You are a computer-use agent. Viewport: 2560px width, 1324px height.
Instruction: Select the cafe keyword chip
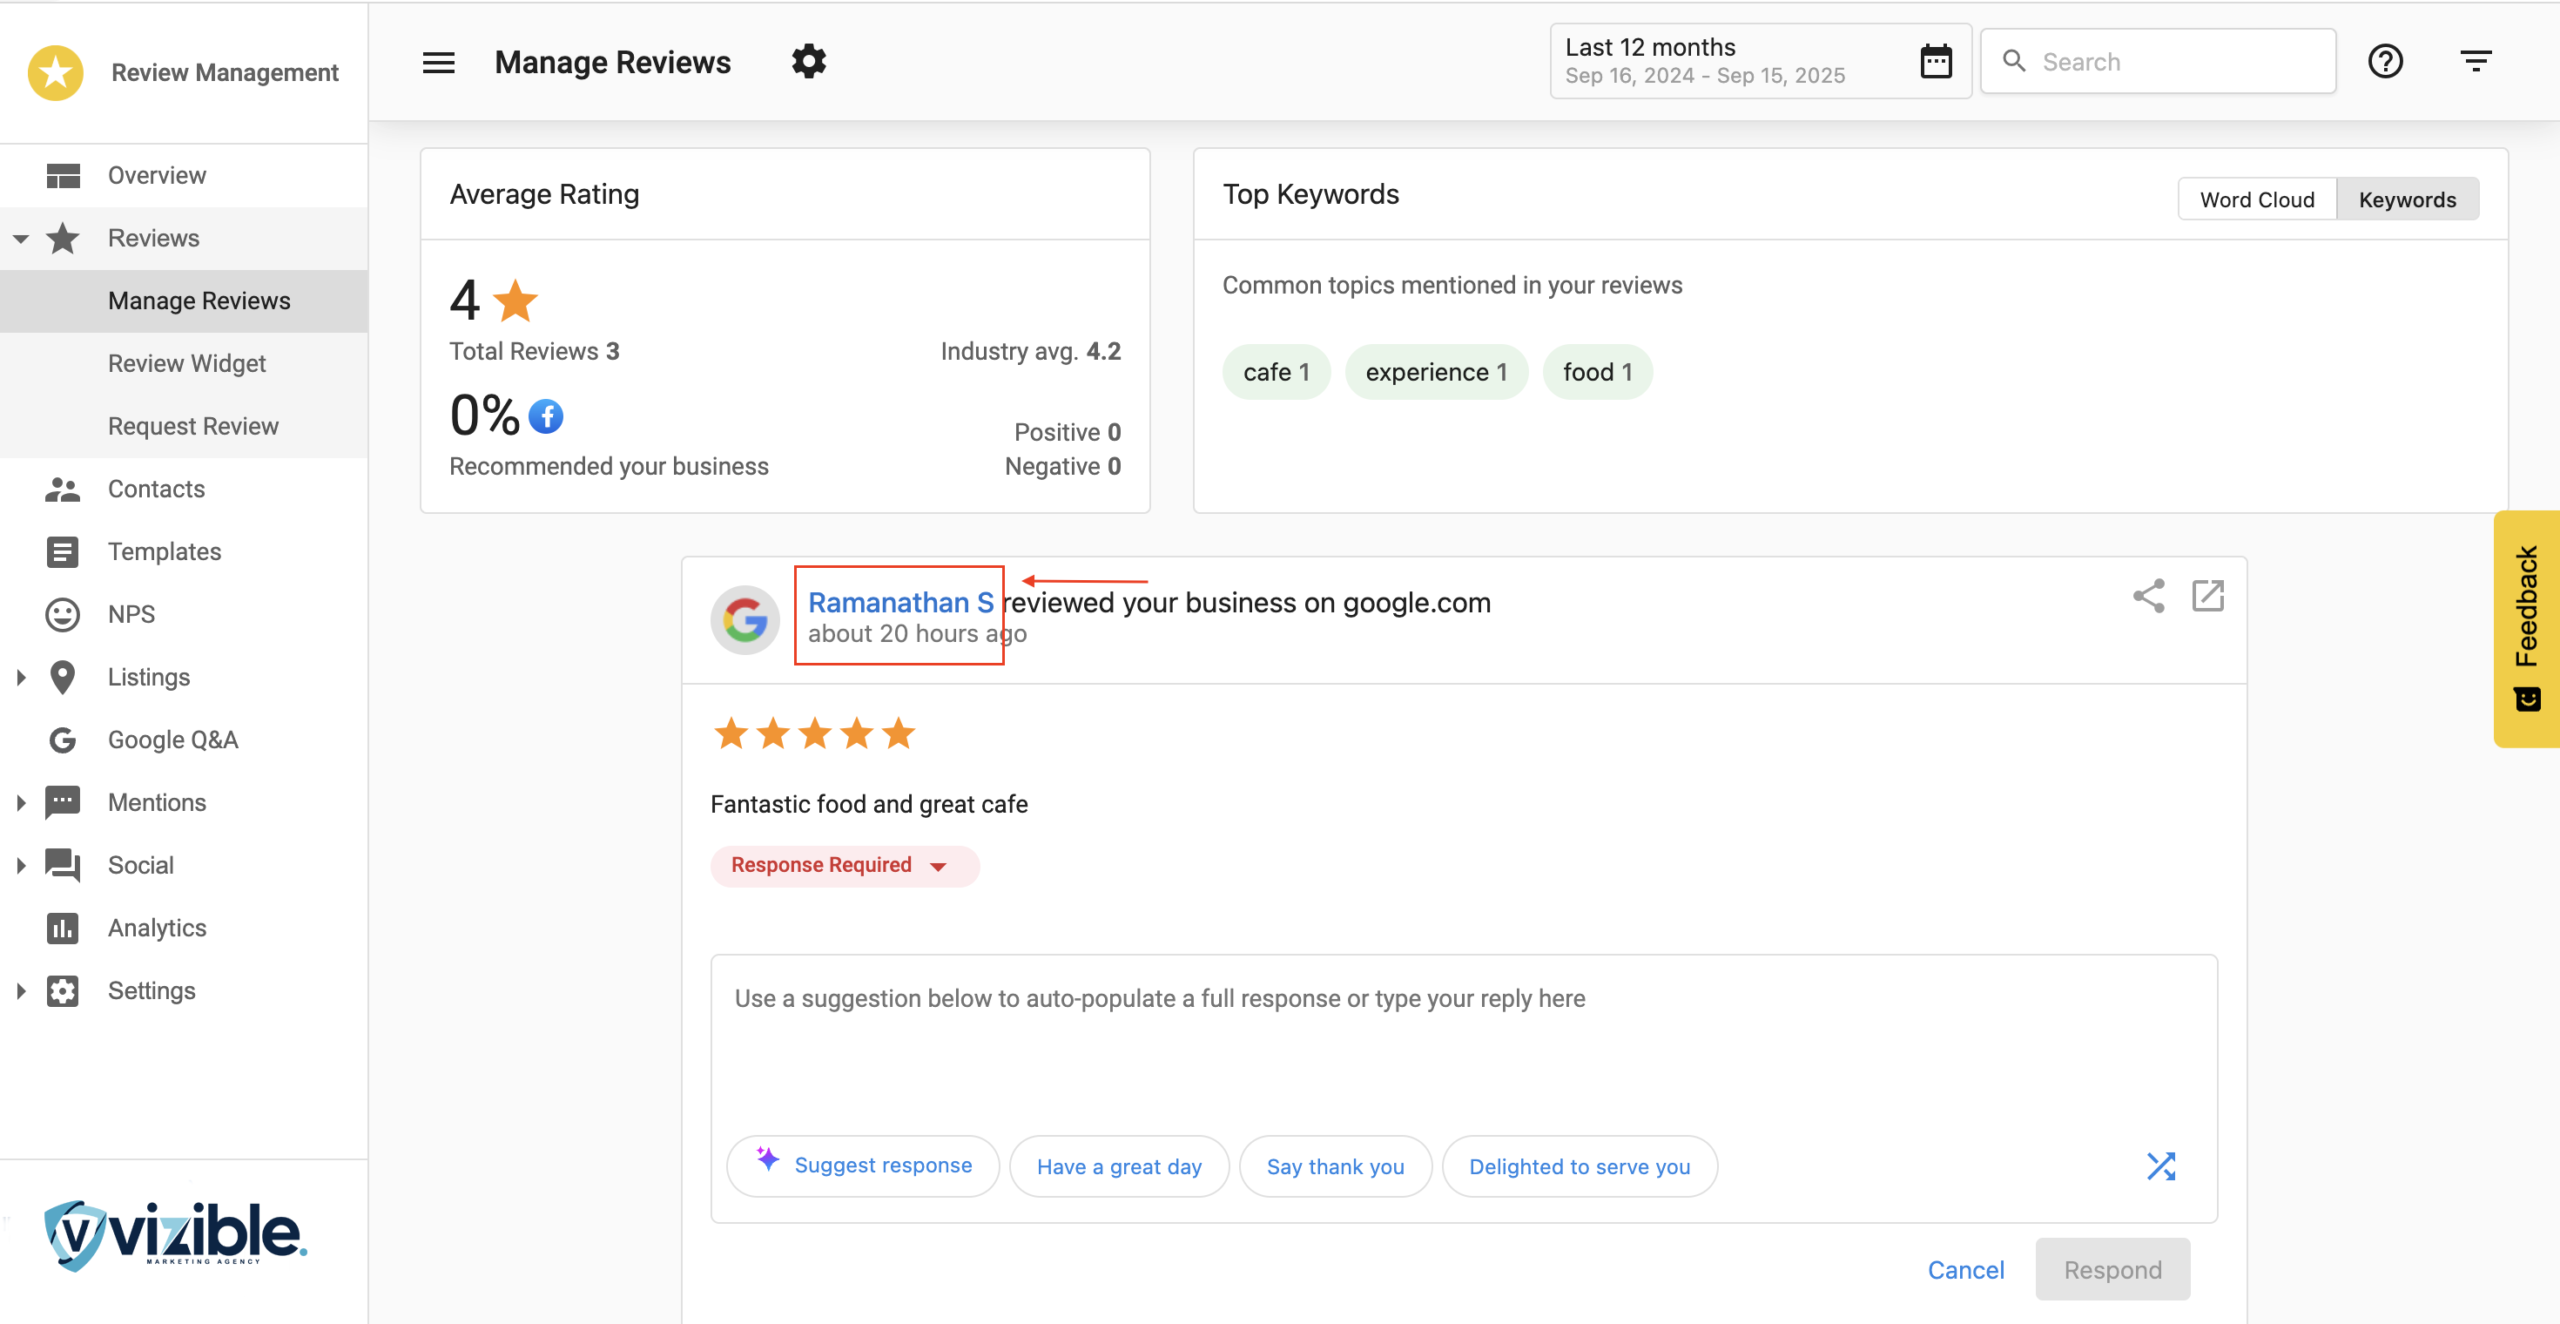pos(1276,372)
